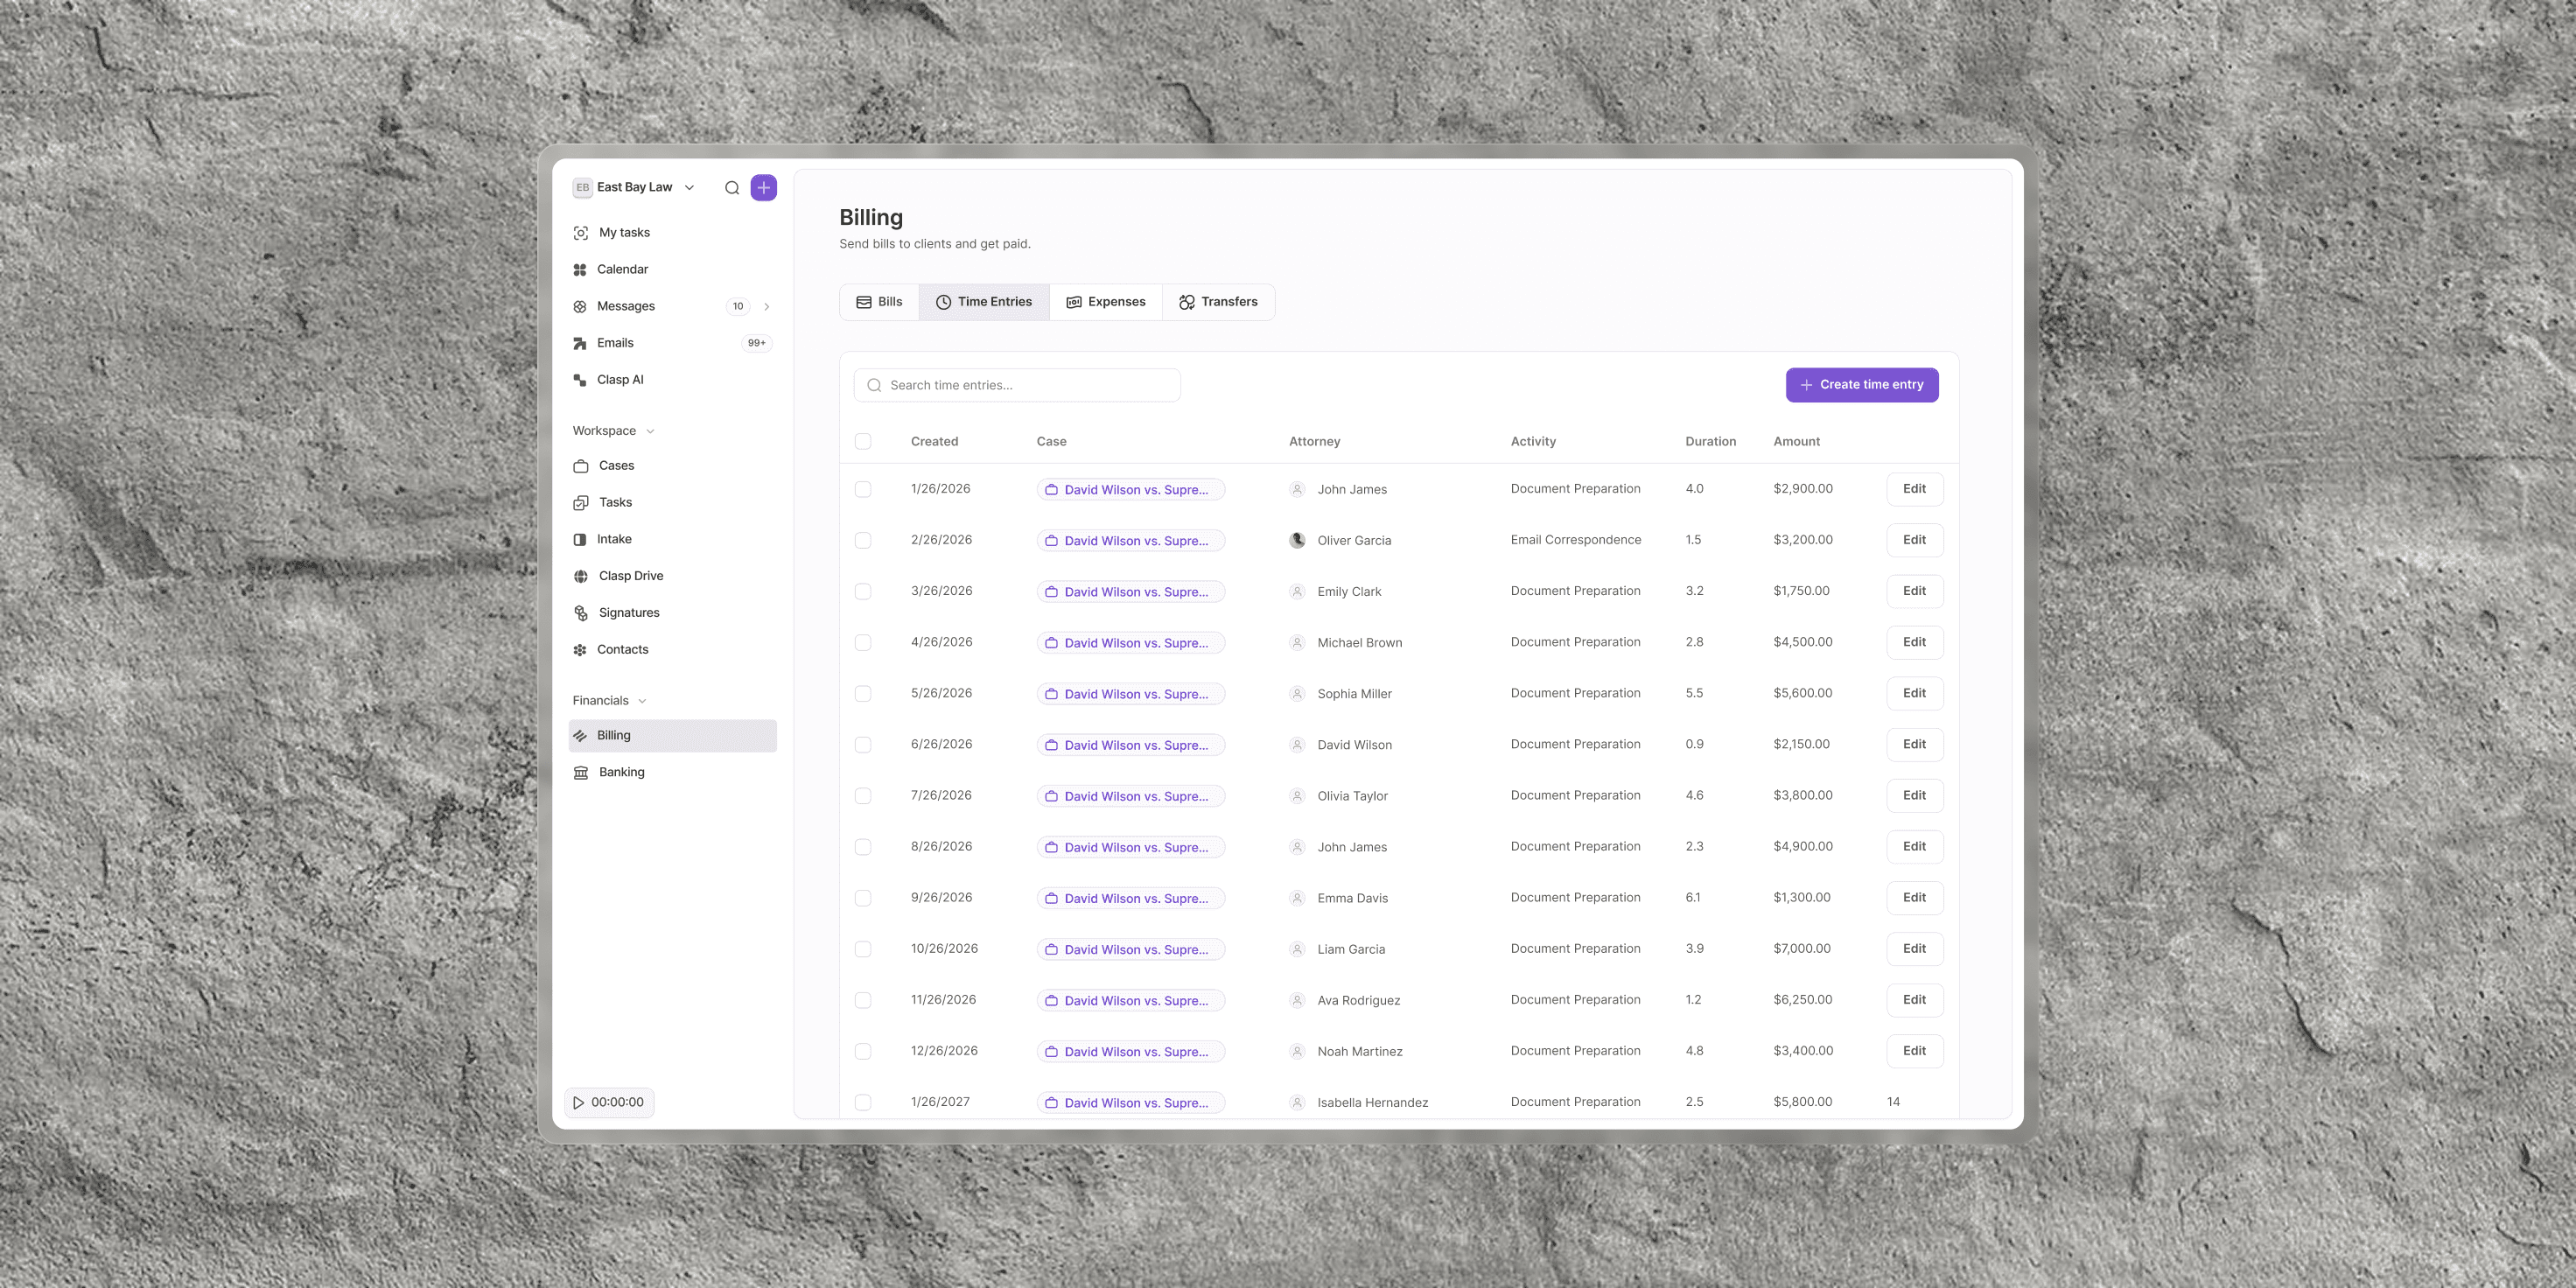
Task: Open My tasks from sidebar icon
Action: pos(581,233)
